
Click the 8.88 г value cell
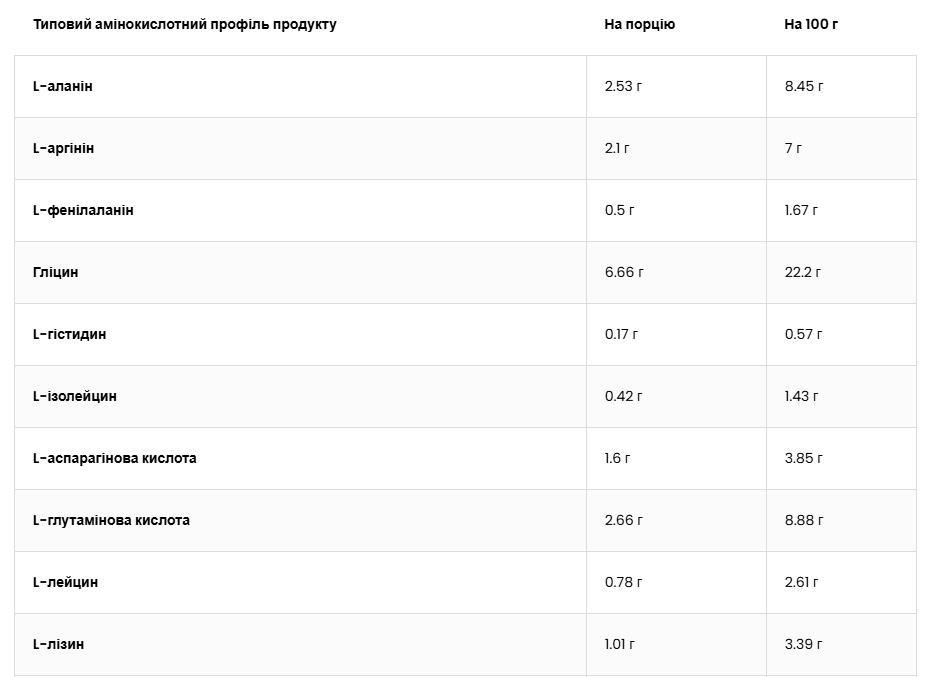point(803,520)
